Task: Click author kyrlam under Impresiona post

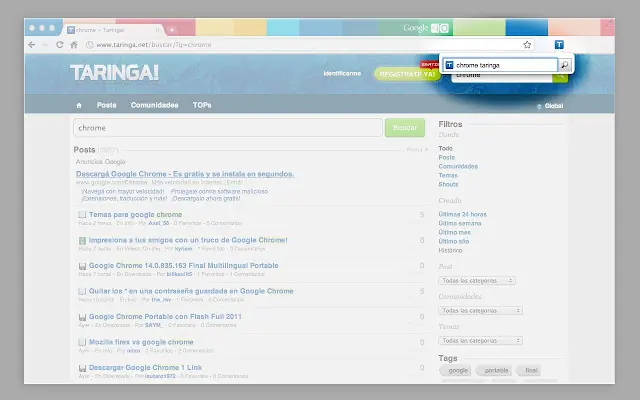Action: [183, 249]
